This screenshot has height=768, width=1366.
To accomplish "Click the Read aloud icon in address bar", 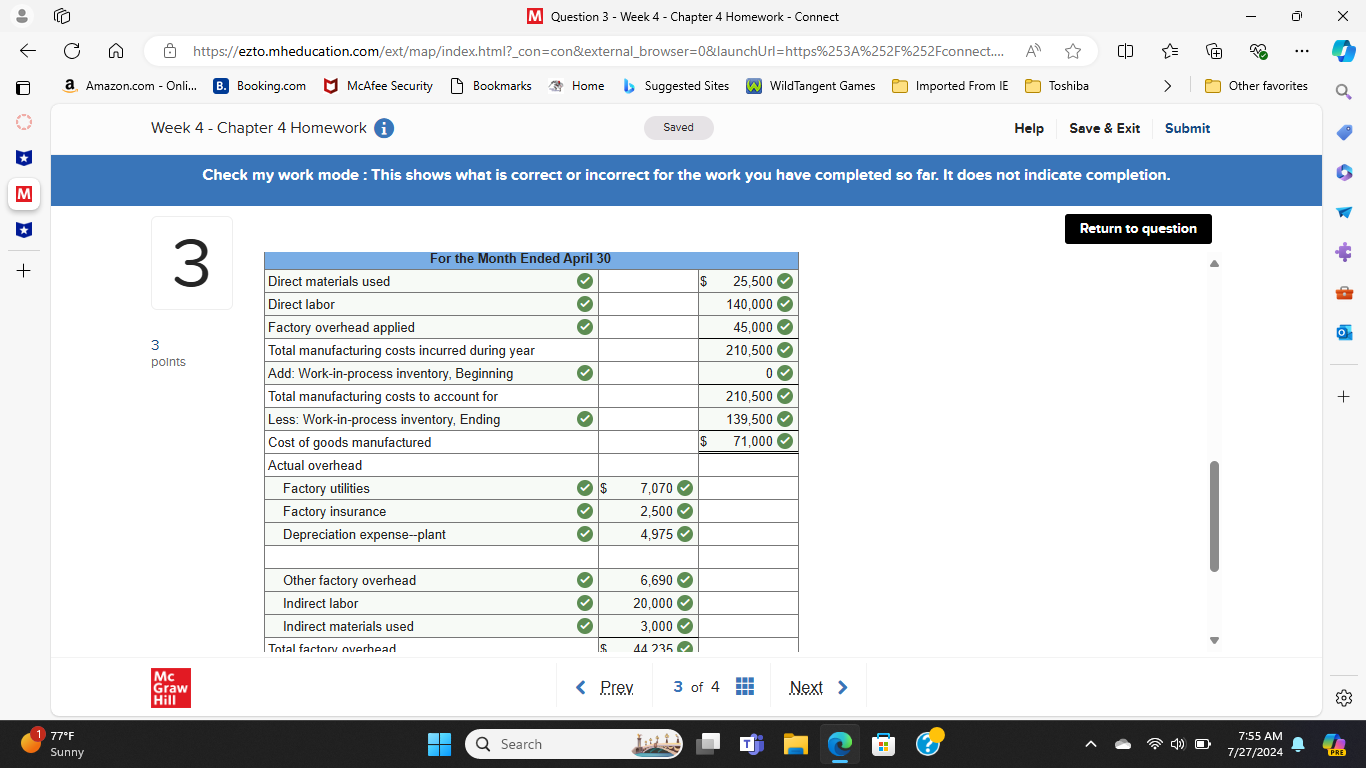I will click(1033, 51).
